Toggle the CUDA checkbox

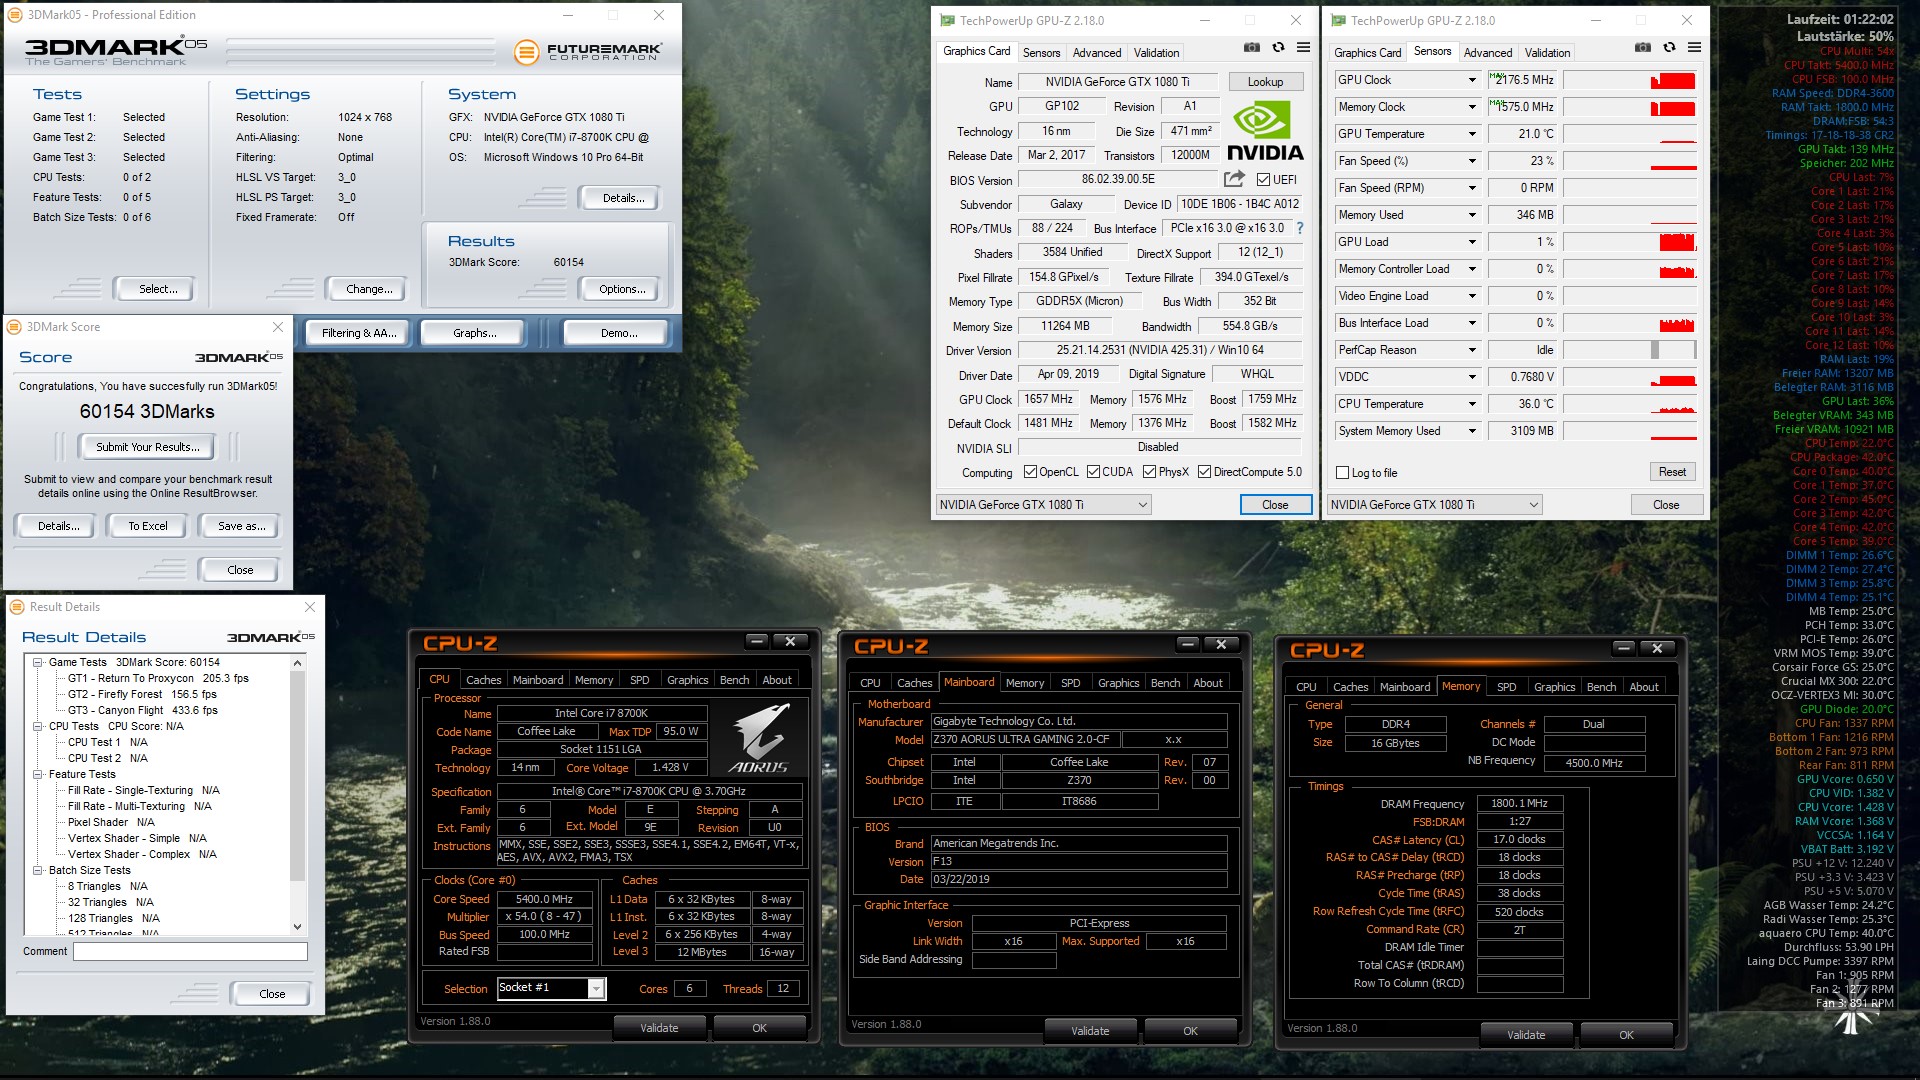click(1093, 472)
